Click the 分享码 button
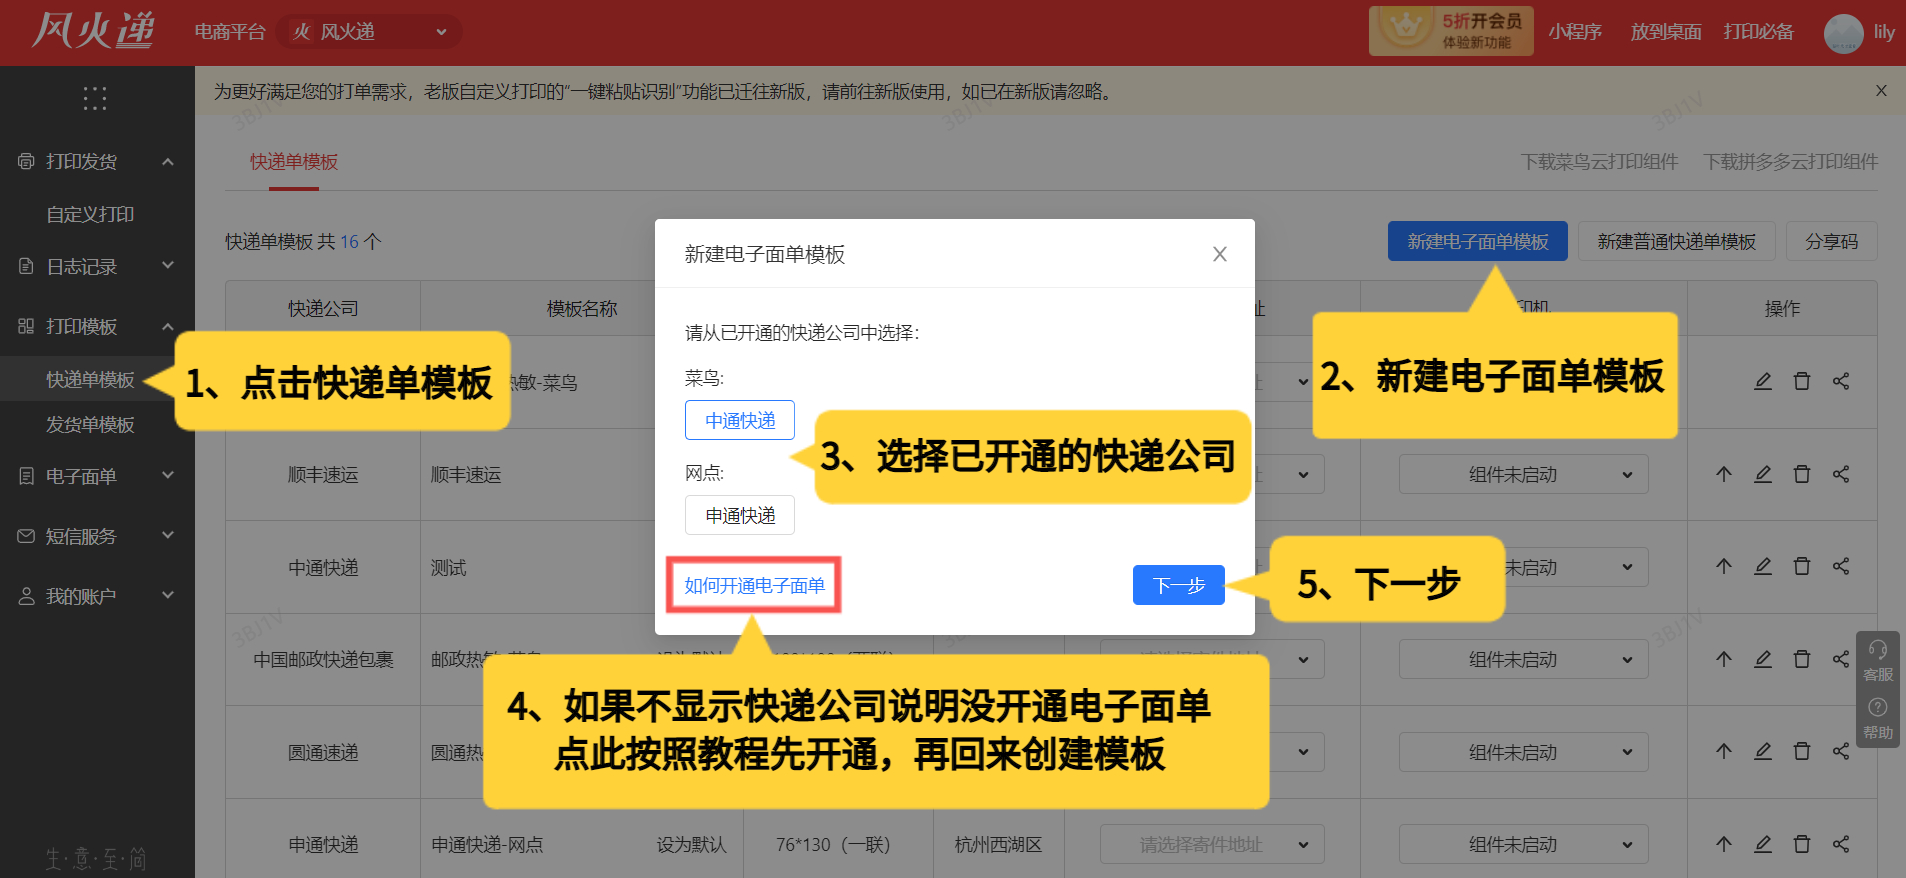 point(1832,241)
